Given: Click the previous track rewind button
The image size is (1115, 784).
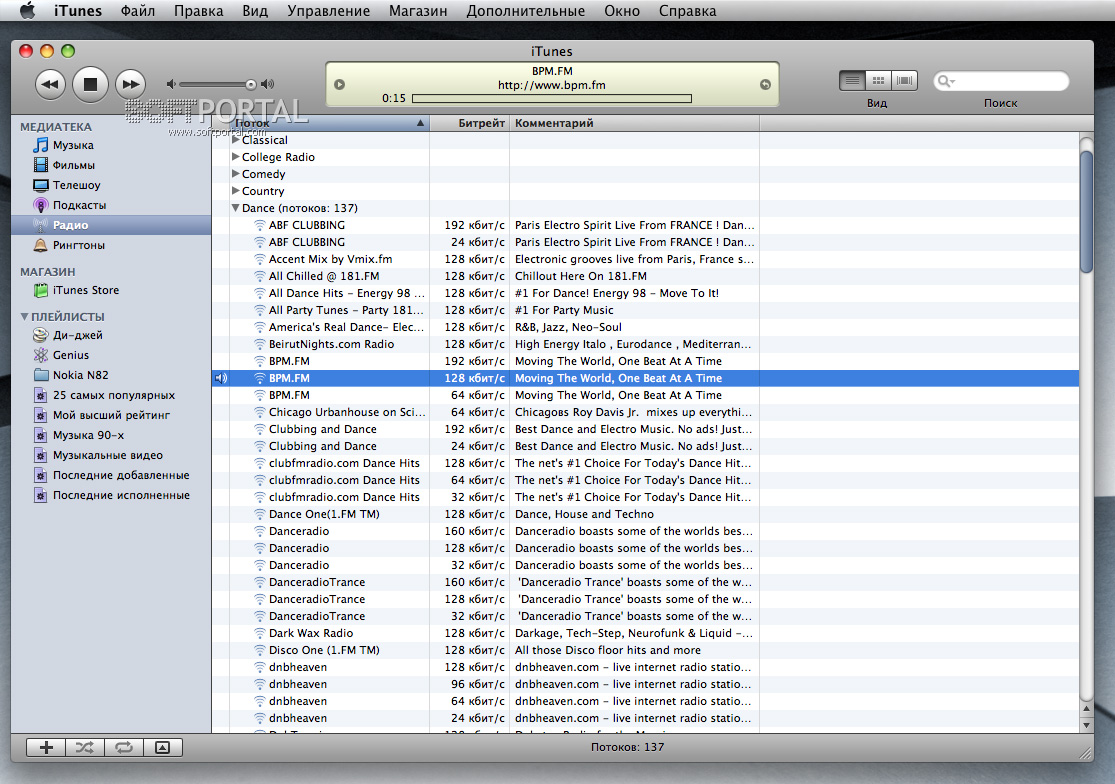Looking at the screenshot, I should [x=50, y=85].
